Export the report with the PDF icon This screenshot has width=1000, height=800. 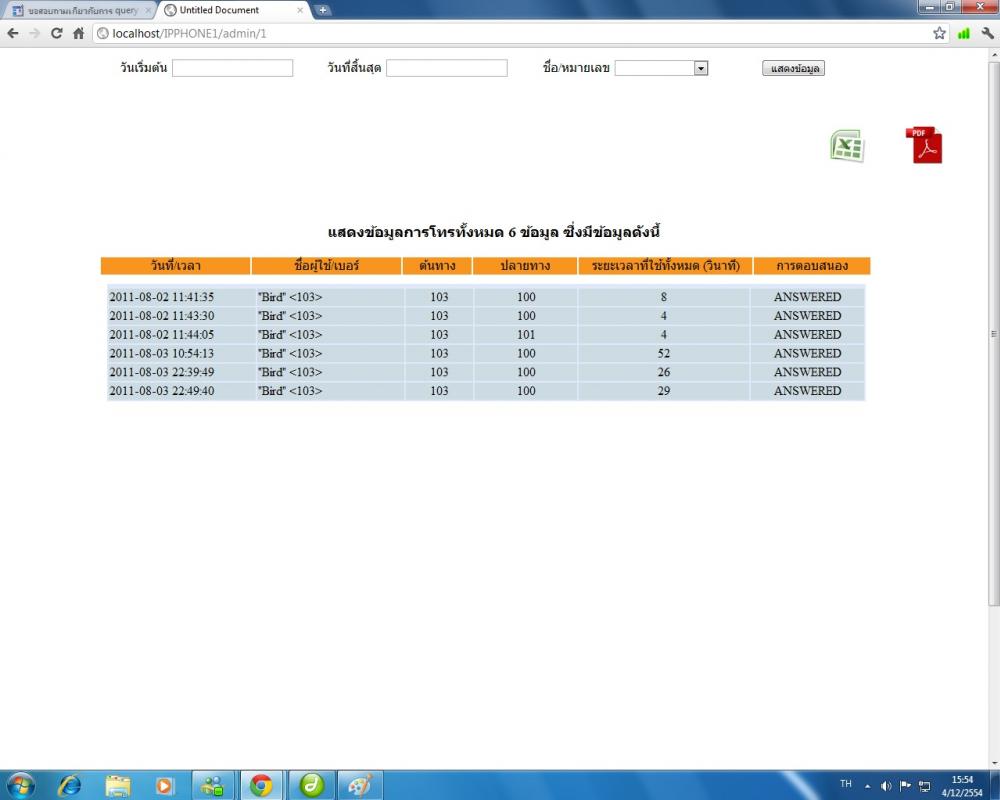click(x=924, y=145)
